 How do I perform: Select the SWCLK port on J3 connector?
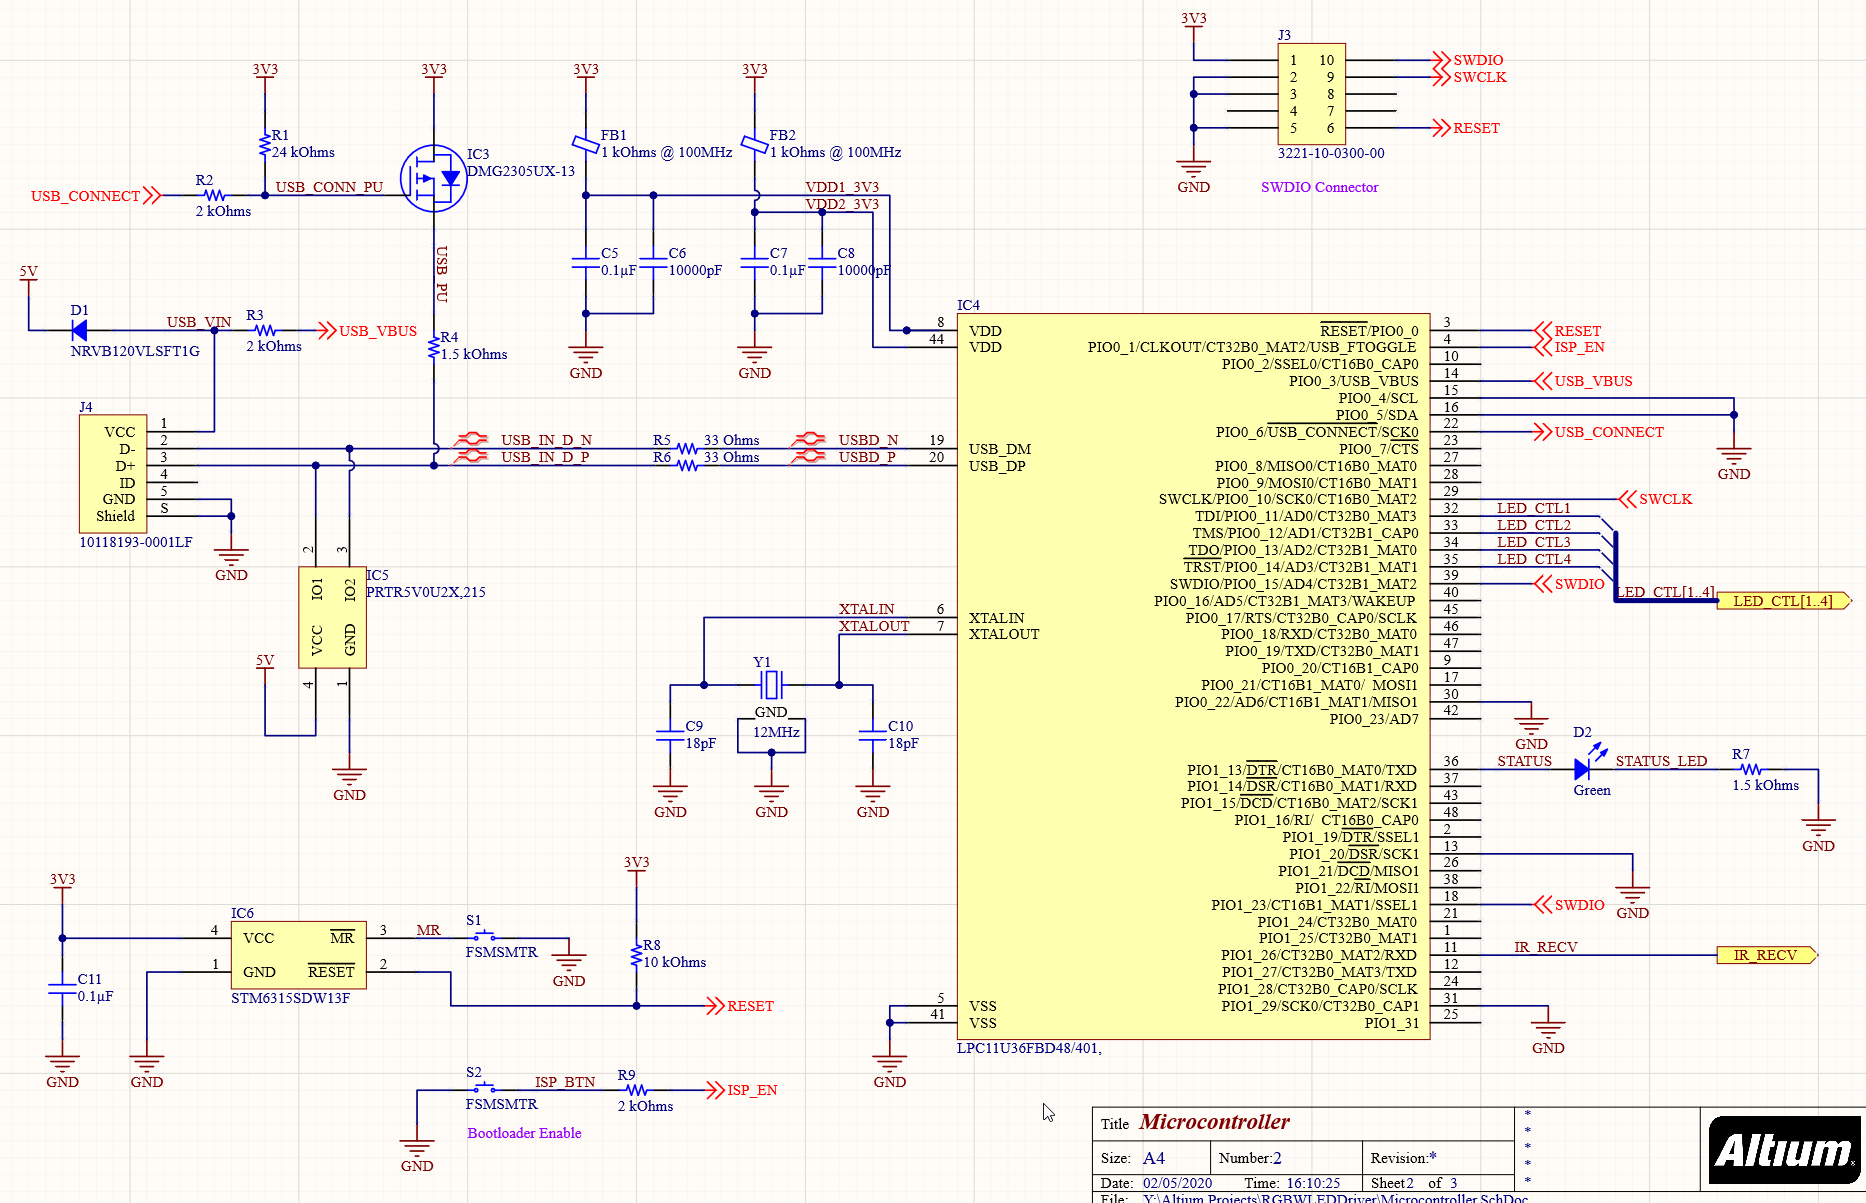point(1469,77)
